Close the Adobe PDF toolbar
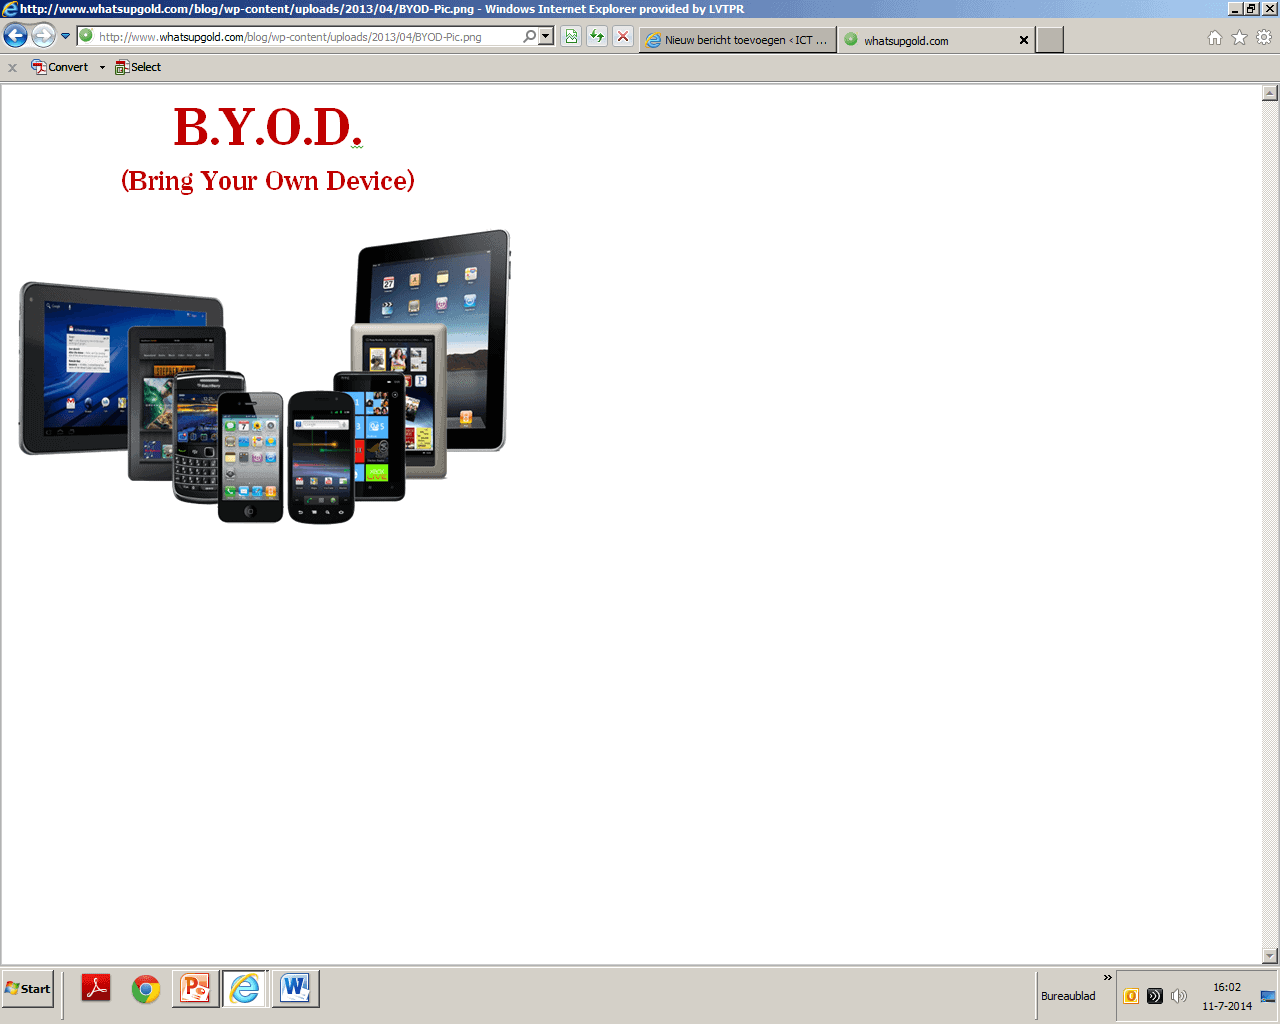Screen dimensions: 1280x1024 click(x=12, y=68)
